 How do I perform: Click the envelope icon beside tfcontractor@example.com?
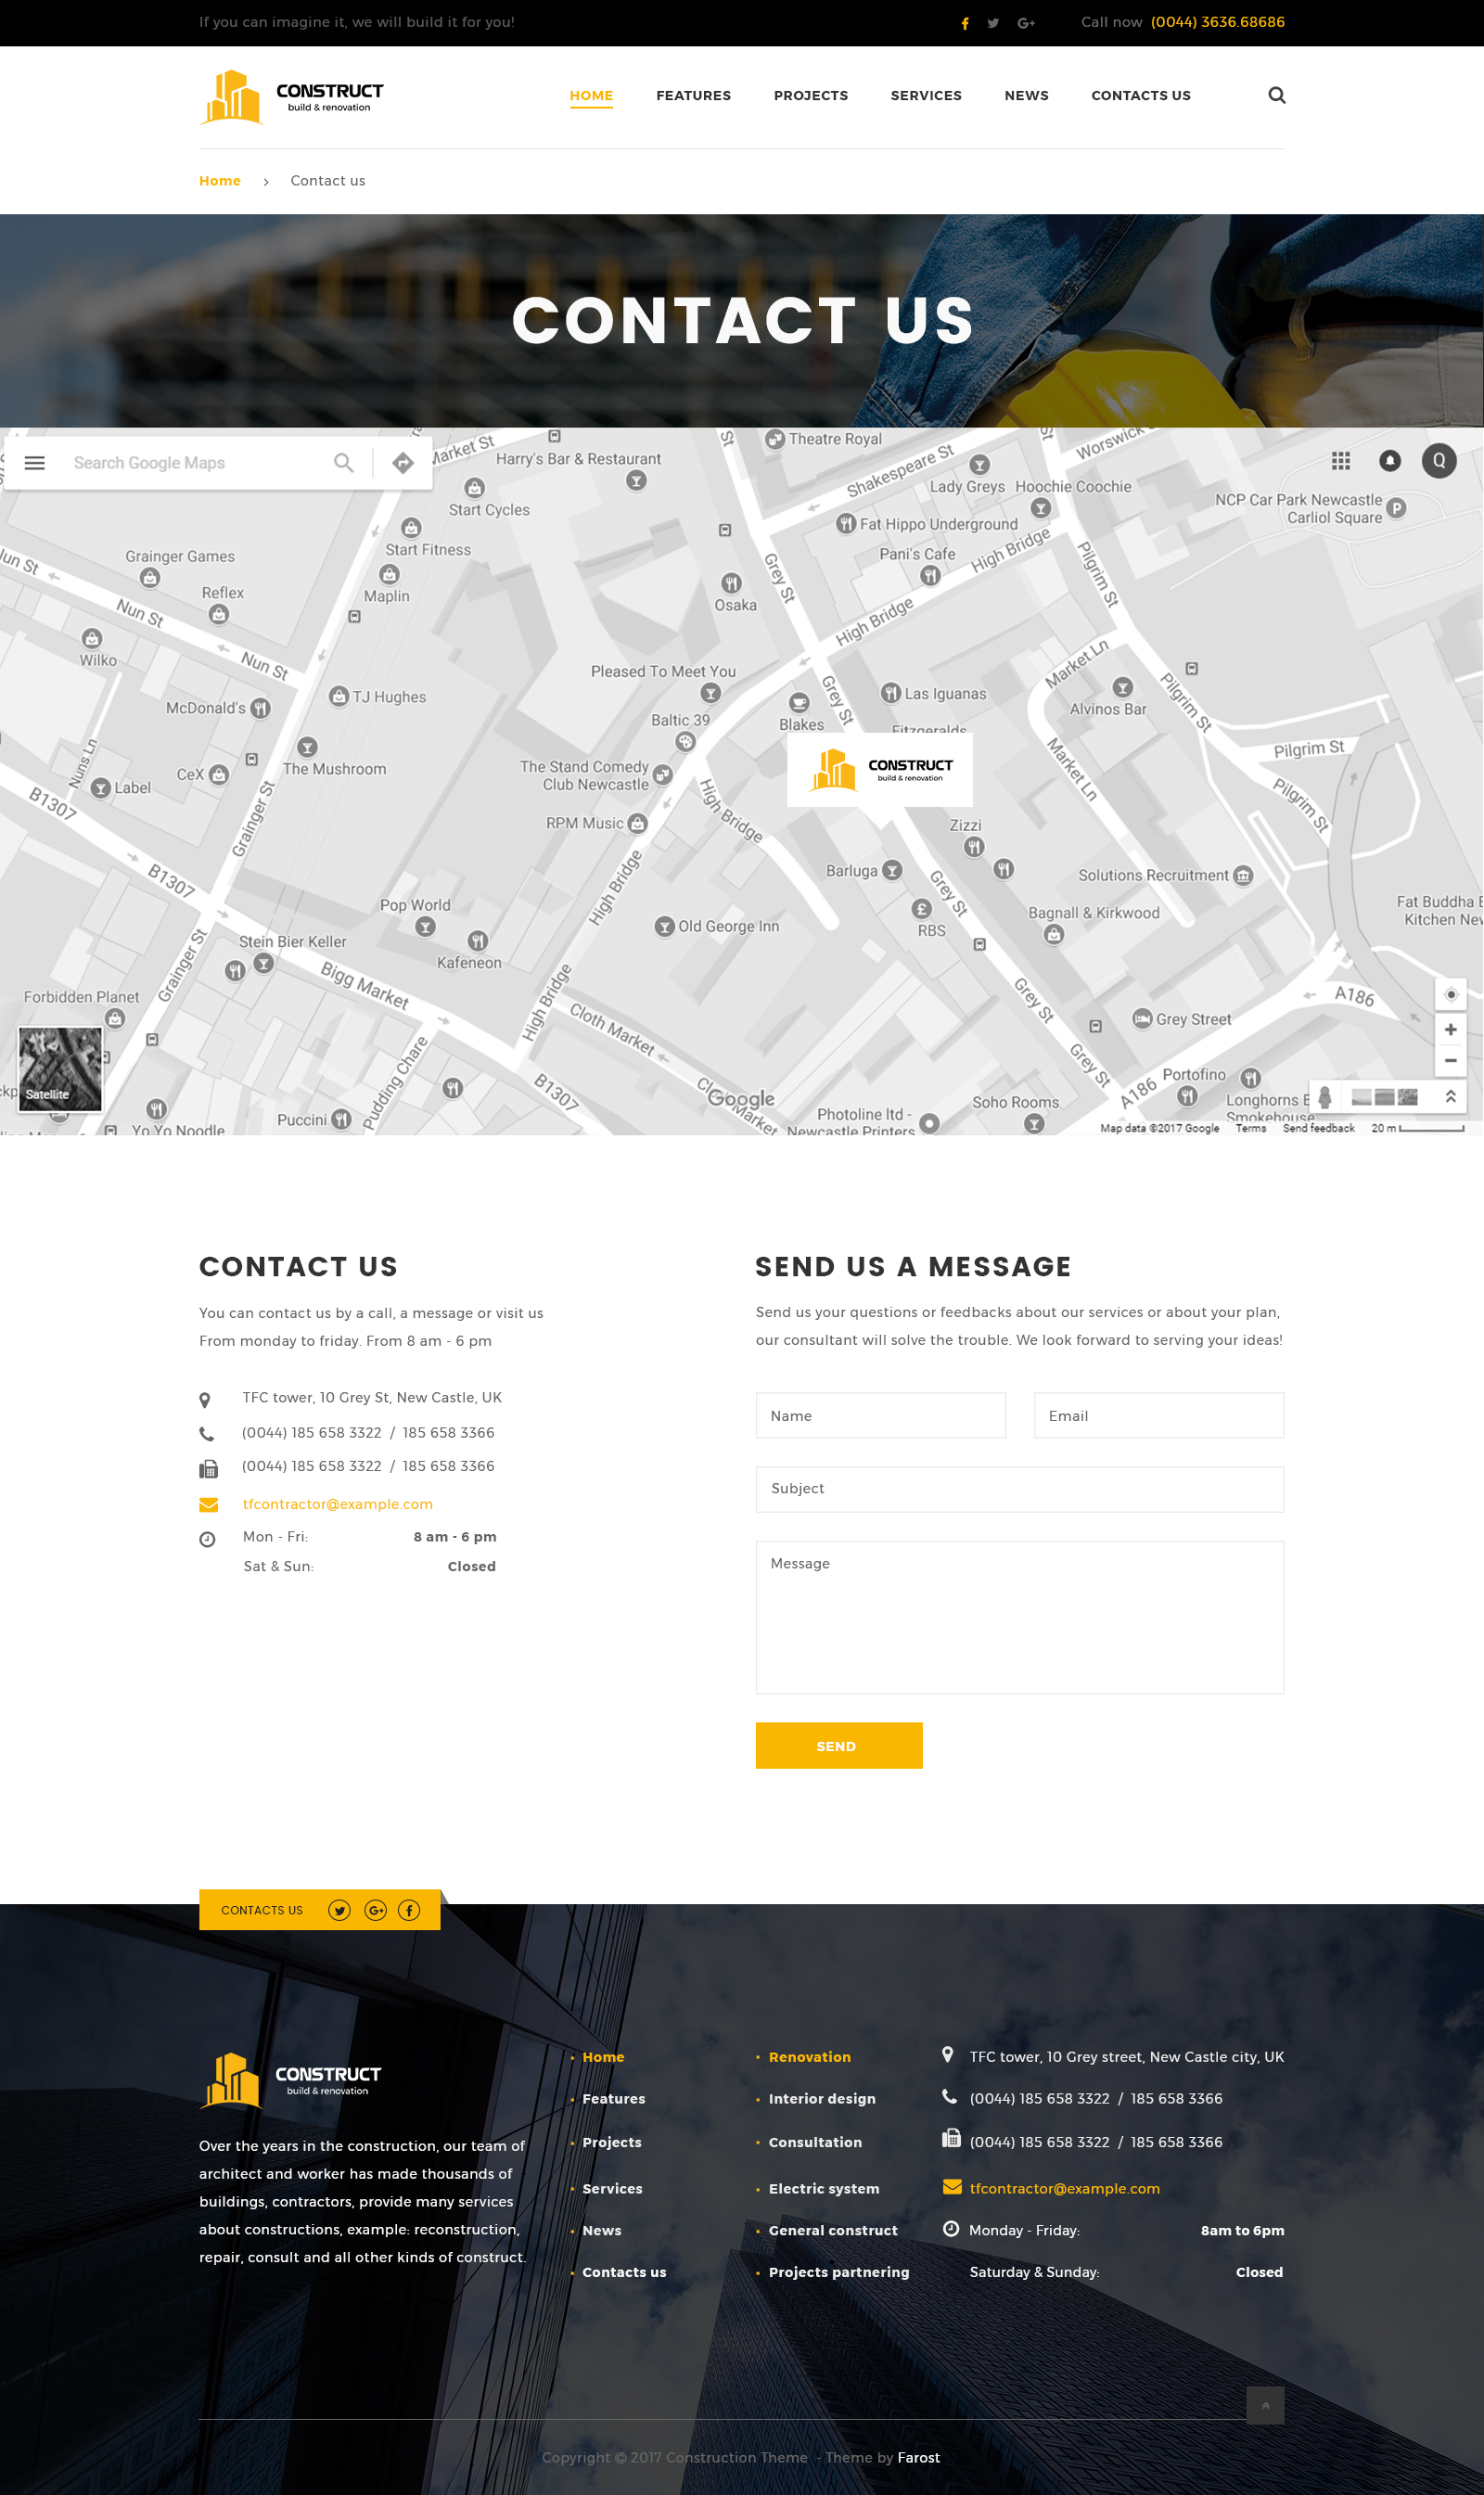tap(208, 1503)
